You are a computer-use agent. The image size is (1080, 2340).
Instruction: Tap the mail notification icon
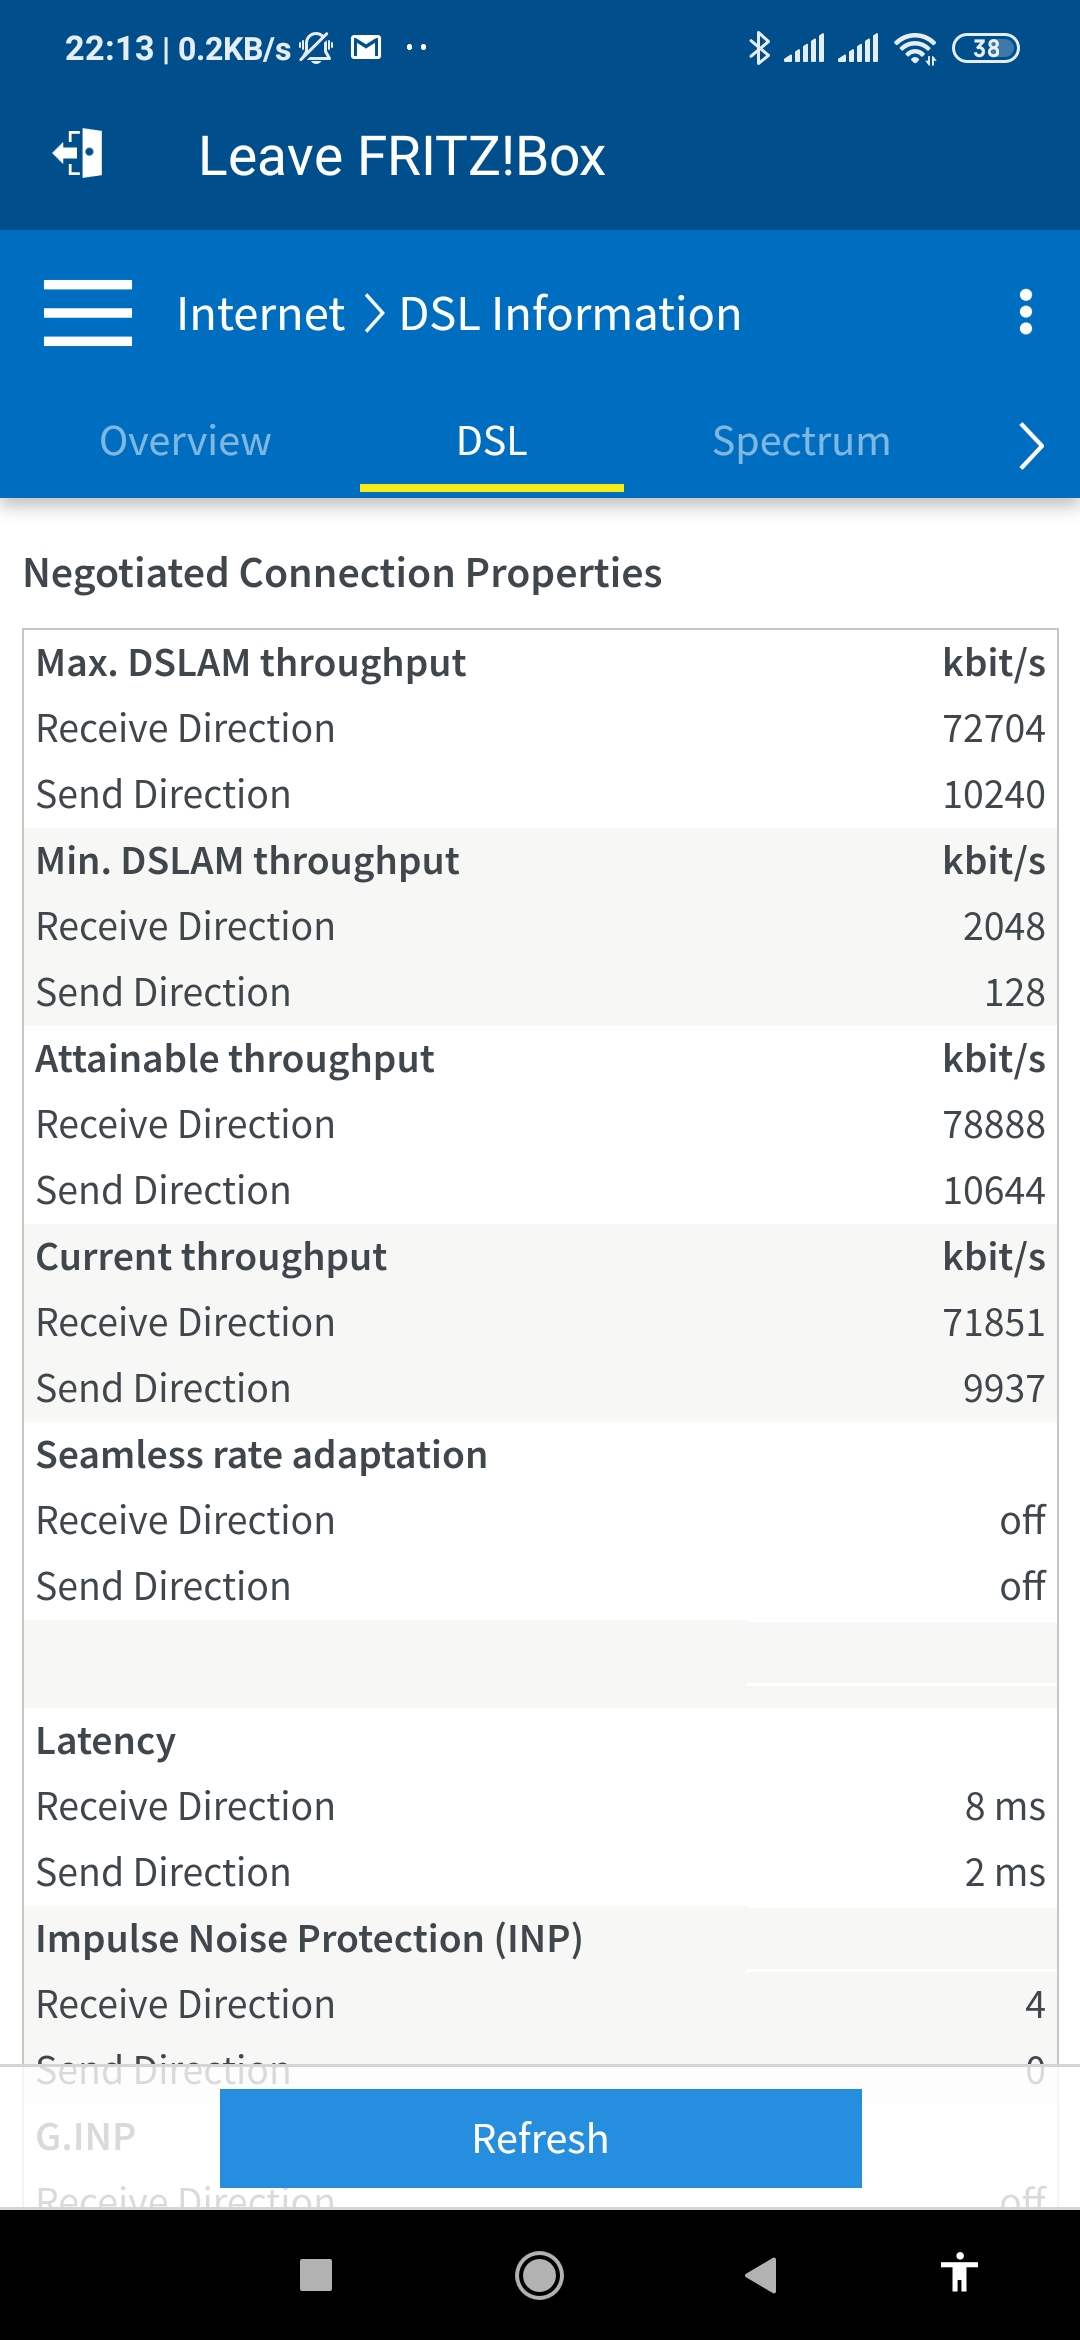366,47
